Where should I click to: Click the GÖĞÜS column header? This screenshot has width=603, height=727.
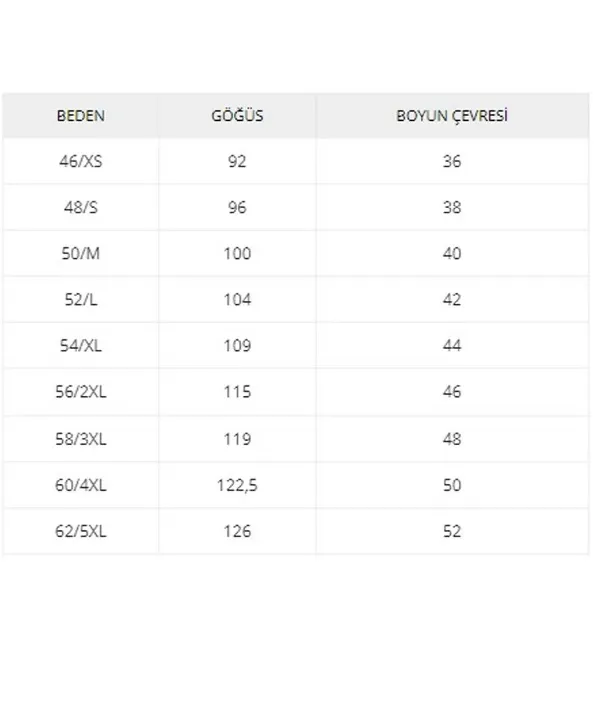coord(237,115)
